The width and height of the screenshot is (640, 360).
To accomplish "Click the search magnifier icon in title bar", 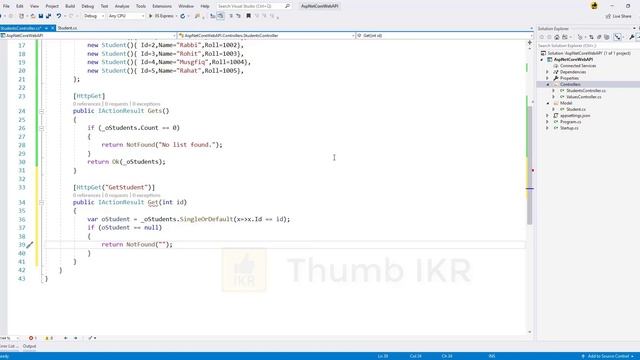I will [x=287, y=6].
